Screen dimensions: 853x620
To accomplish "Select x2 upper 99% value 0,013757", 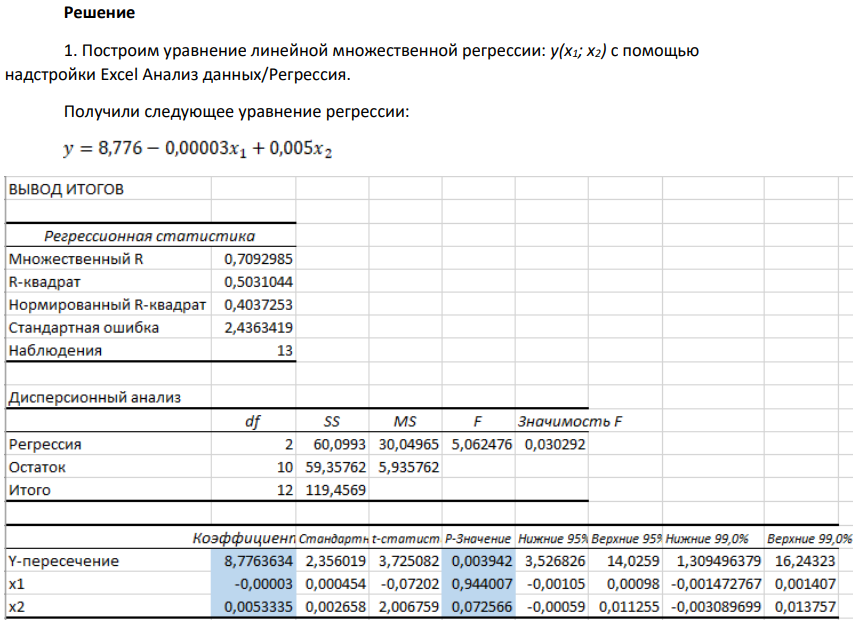I will pos(805,606).
